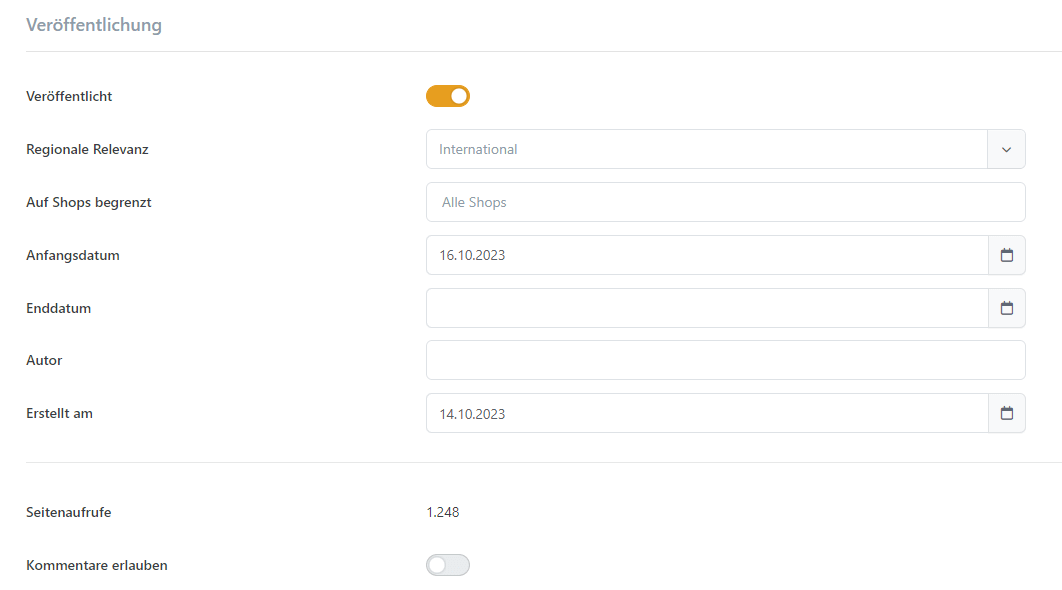Focus the empty Enddatum text field
The image size is (1062, 590).
click(x=706, y=308)
